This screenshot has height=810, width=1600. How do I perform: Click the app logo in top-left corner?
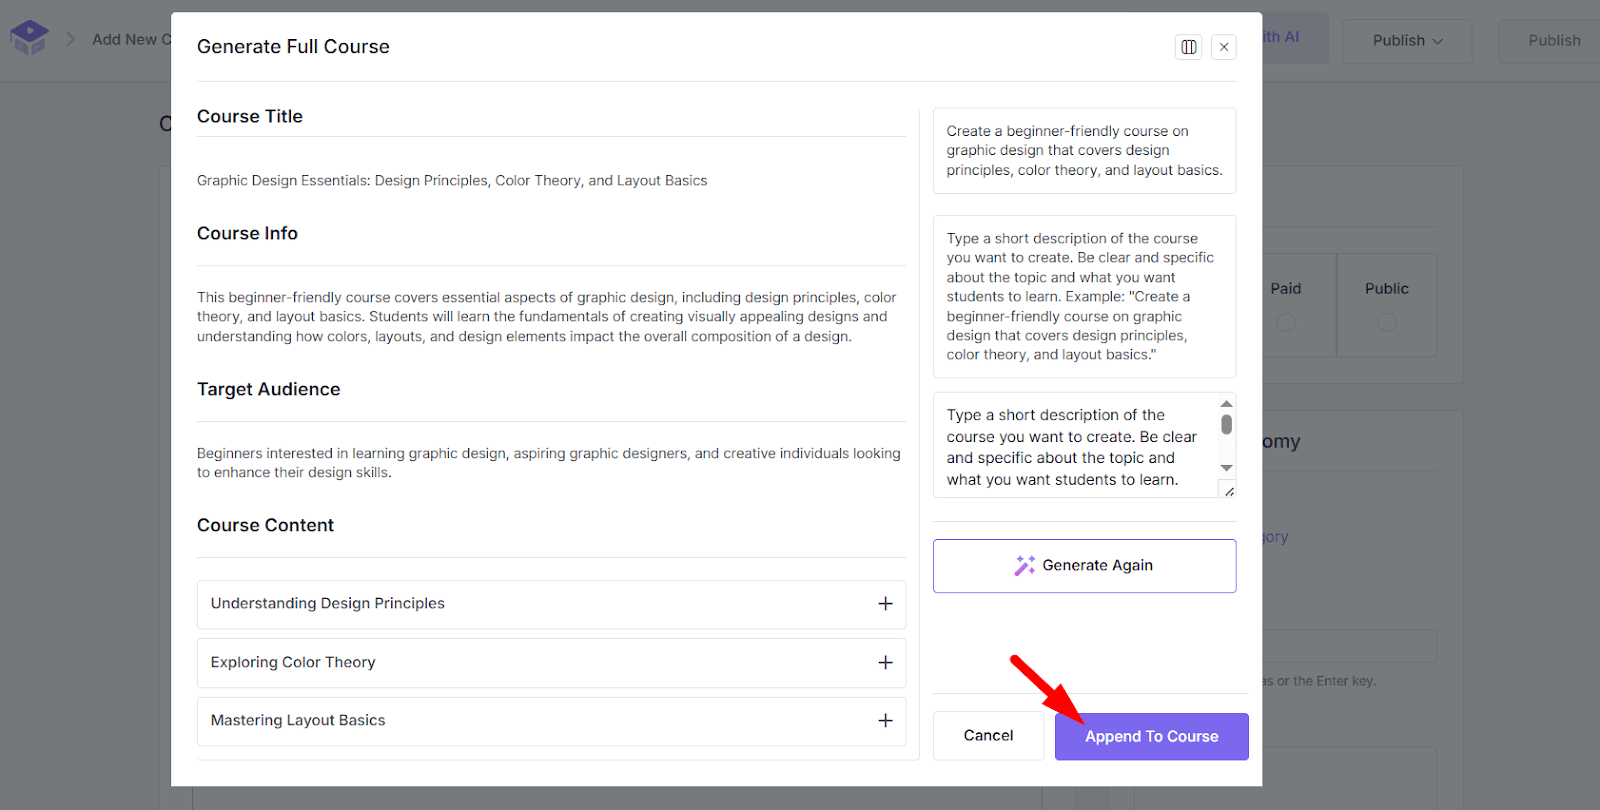(x=29, y=38)
